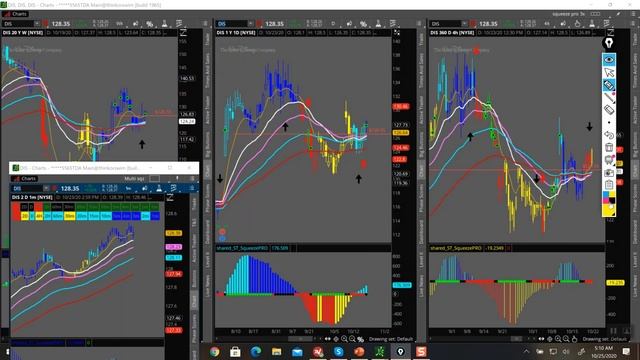This screenshot has height=360, width=640.
Task: Toggle percent icon below daily chart
Action: coord(361,339)
